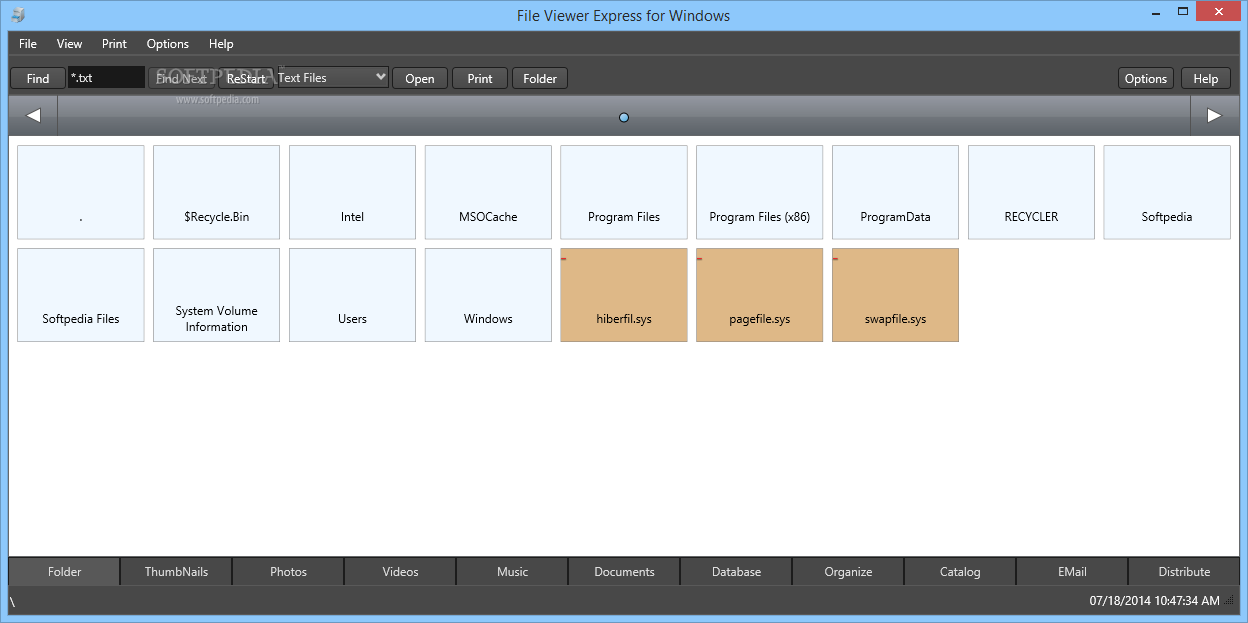Switch to the ThumbNails tab
Image resolution: width=1248 pixels, height=623 pixels.
tap(176, 572)
